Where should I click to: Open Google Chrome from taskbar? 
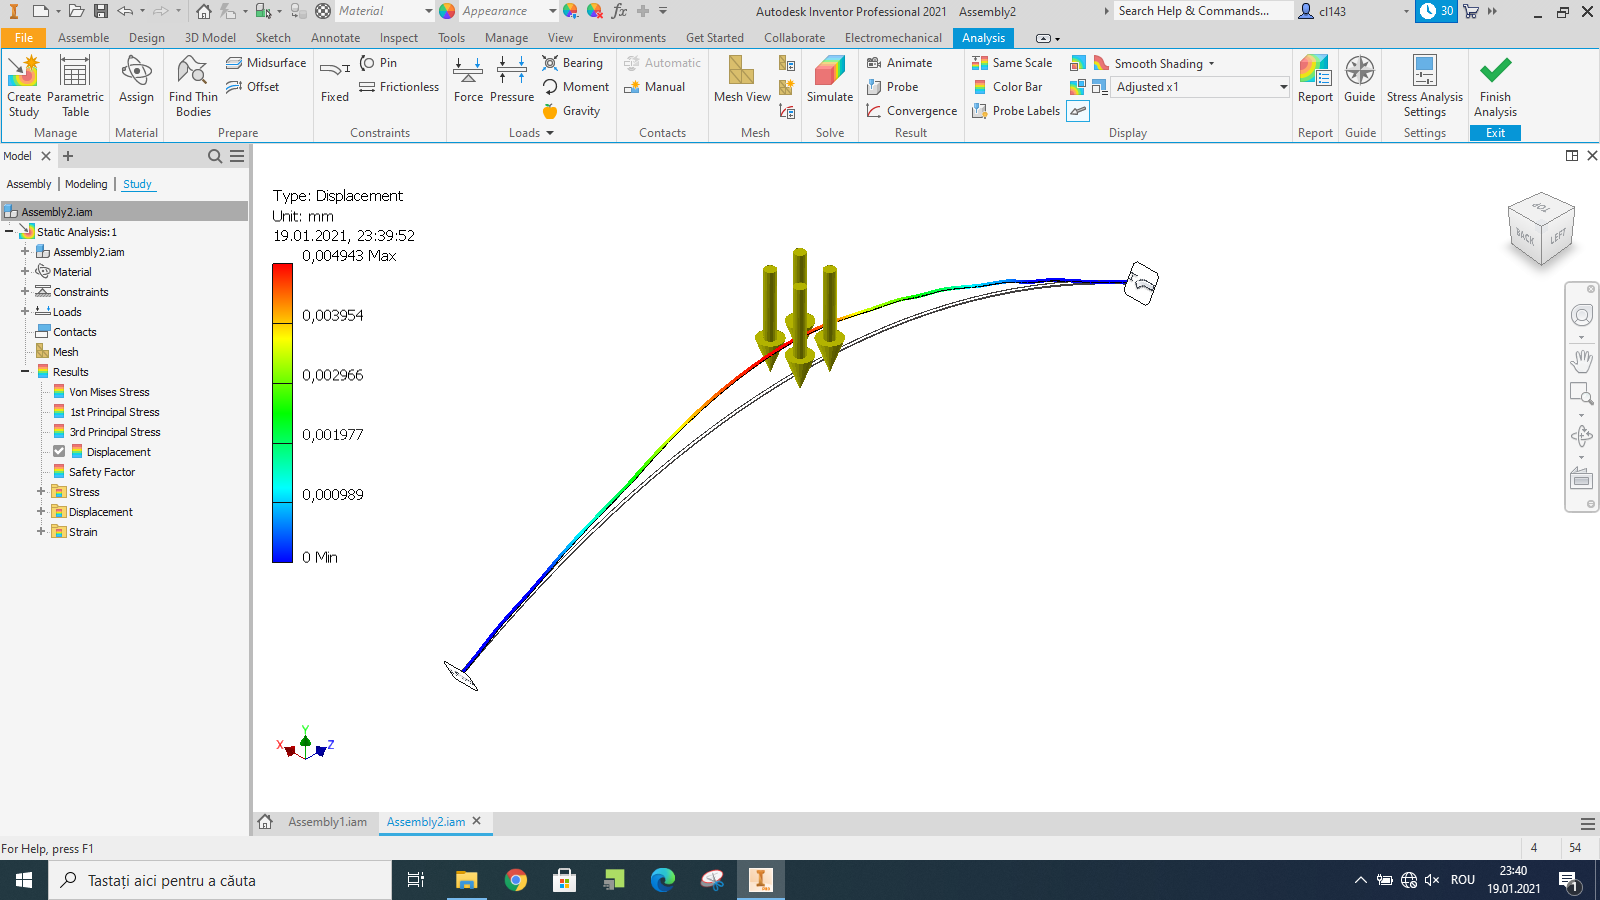point(516,880)
